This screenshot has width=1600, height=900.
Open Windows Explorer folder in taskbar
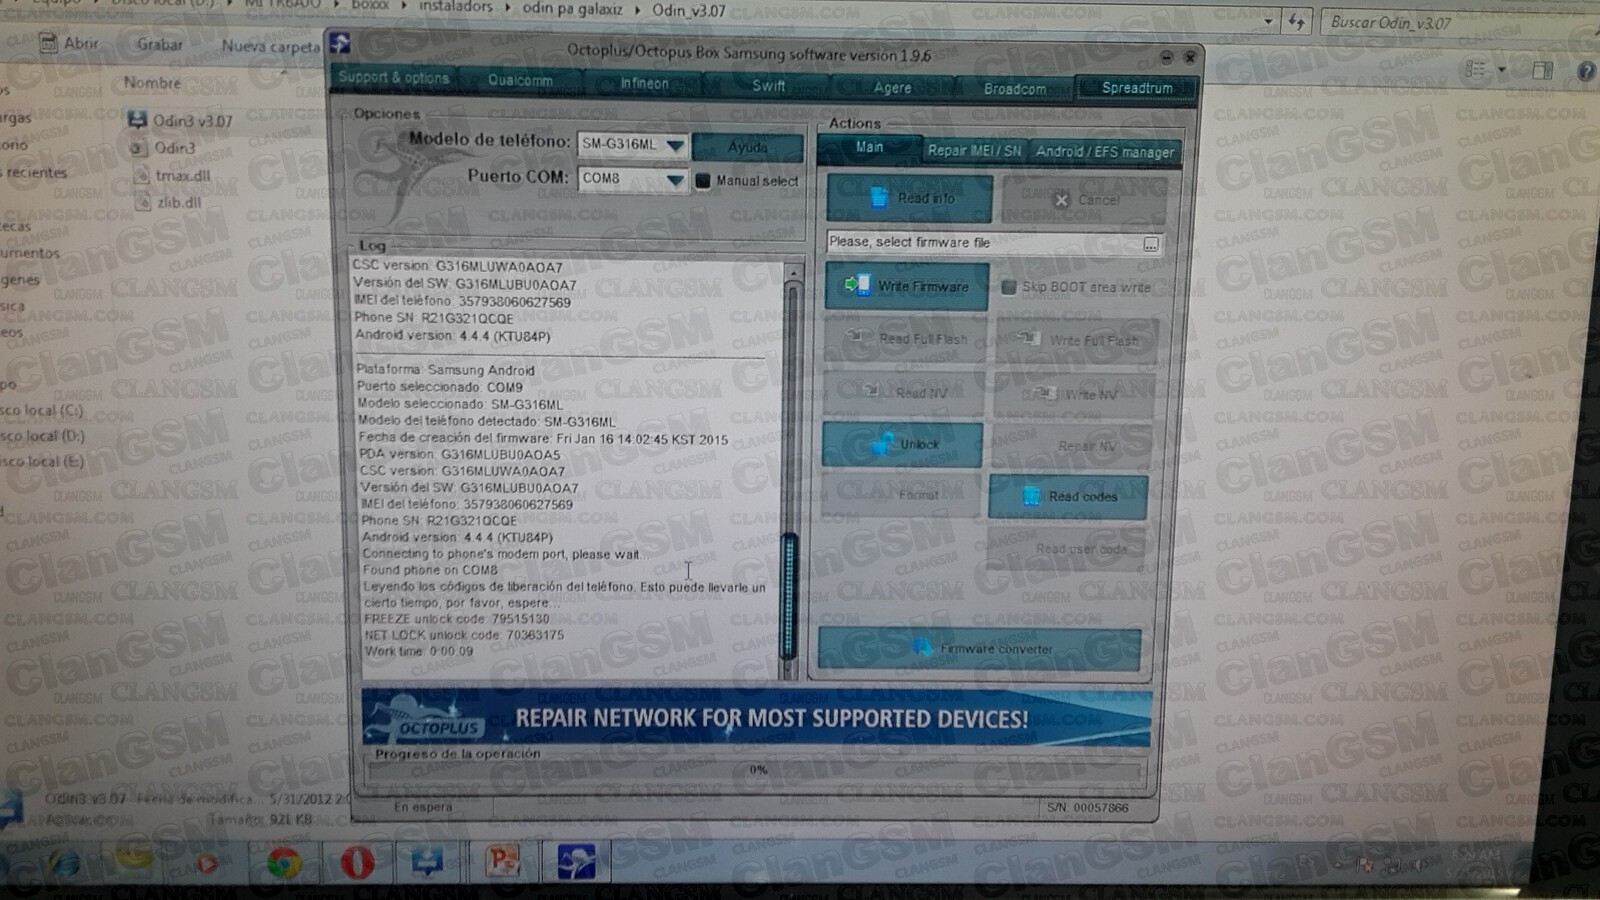[134, 859]
